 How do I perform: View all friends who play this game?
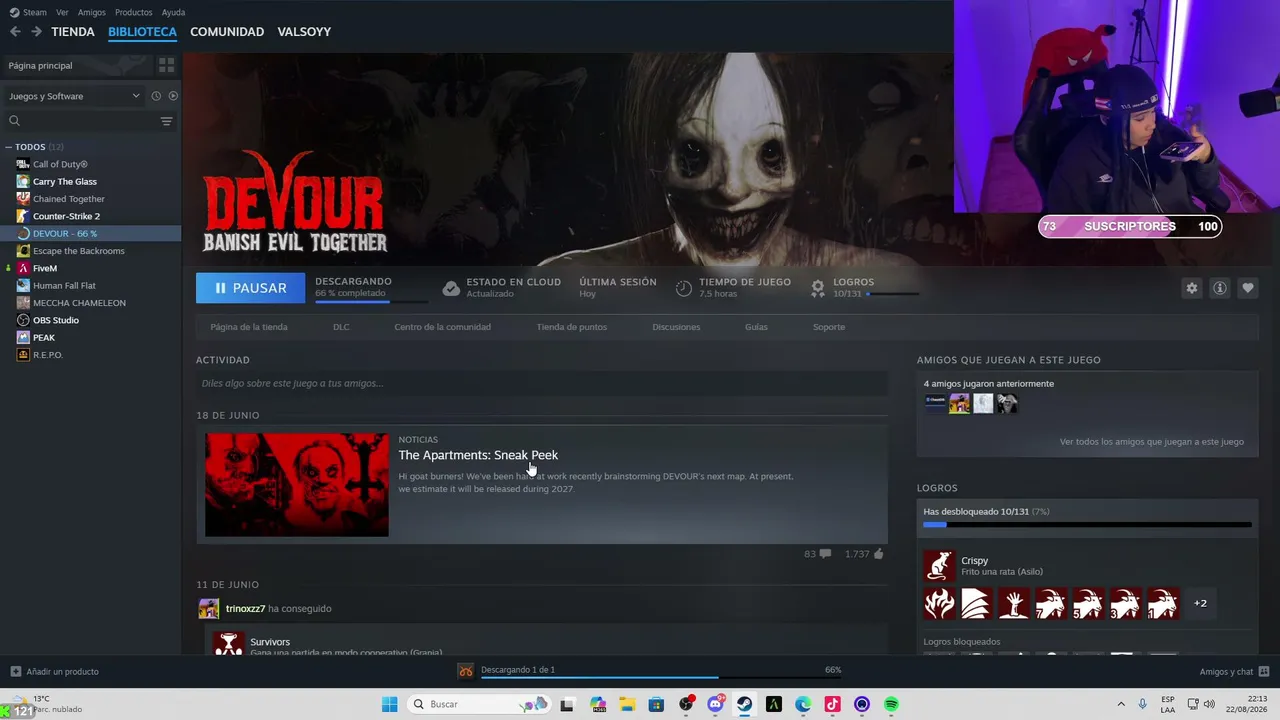point(1152,441)
